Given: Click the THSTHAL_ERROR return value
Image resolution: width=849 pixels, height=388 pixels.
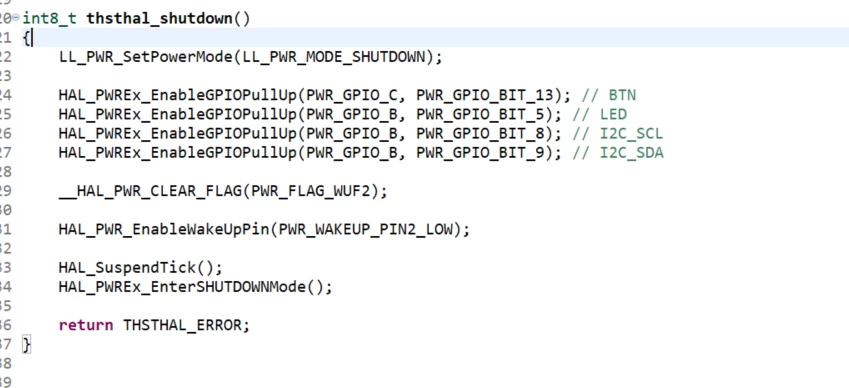Looking at the screenshot, I should point(181,325).
